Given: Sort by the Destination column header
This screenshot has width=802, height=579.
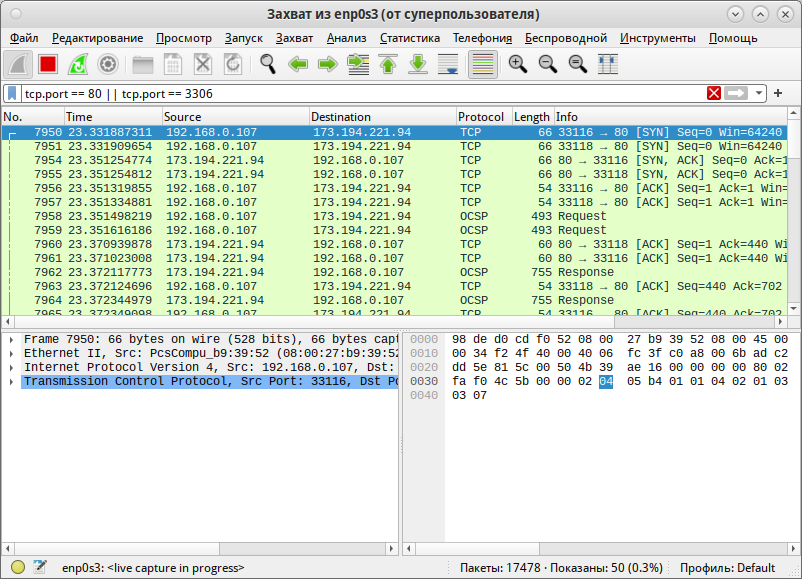Looking at the screenshot, I should [x=383, y=117].
